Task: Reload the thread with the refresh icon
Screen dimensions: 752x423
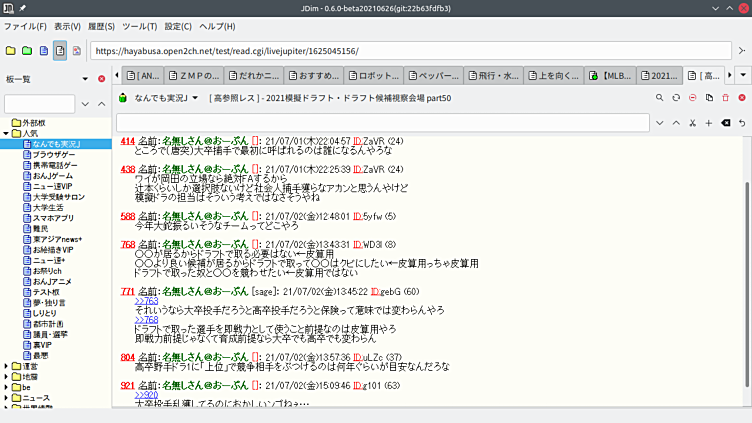Action: [x=676, y=98]
